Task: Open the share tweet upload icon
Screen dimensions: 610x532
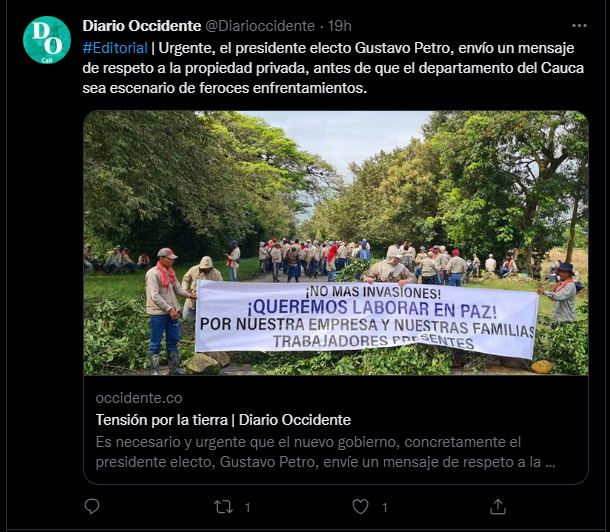Action: (x=498, y=507)
